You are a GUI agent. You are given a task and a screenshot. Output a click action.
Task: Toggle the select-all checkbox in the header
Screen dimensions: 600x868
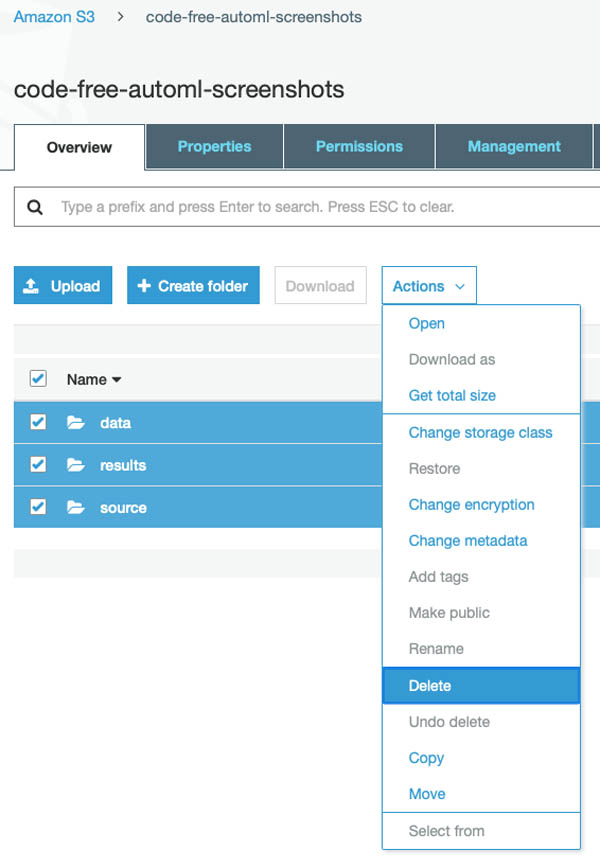pyautogui.click(x=38, y=379)
